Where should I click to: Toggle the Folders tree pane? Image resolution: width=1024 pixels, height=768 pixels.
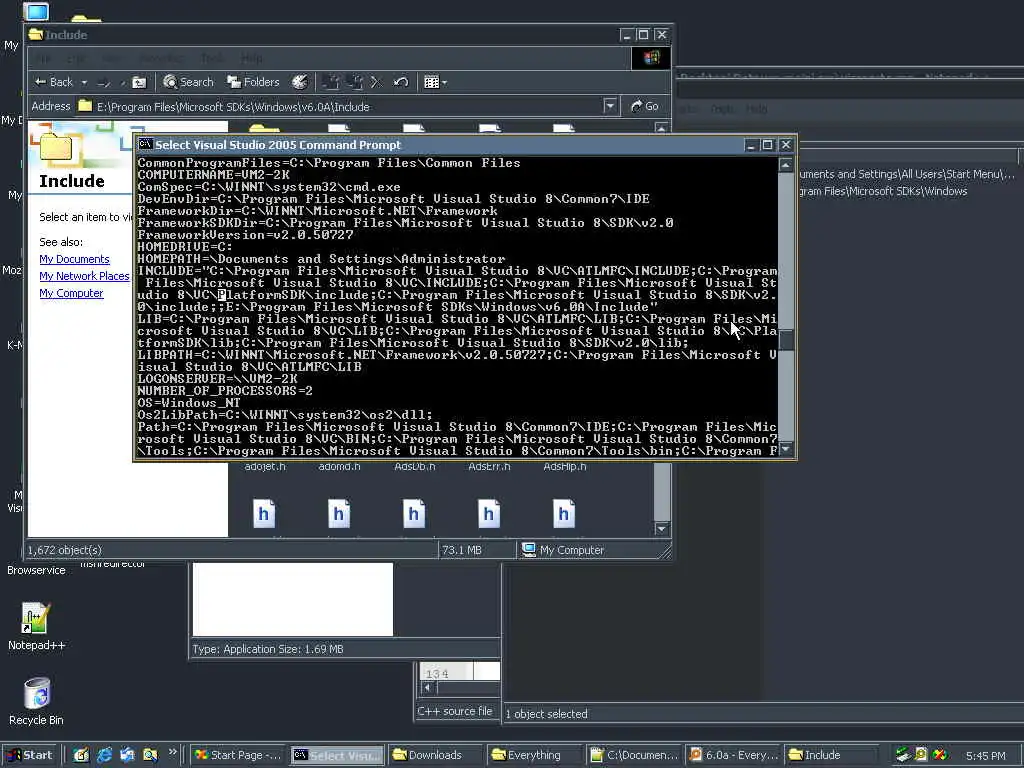pos(253,82)
